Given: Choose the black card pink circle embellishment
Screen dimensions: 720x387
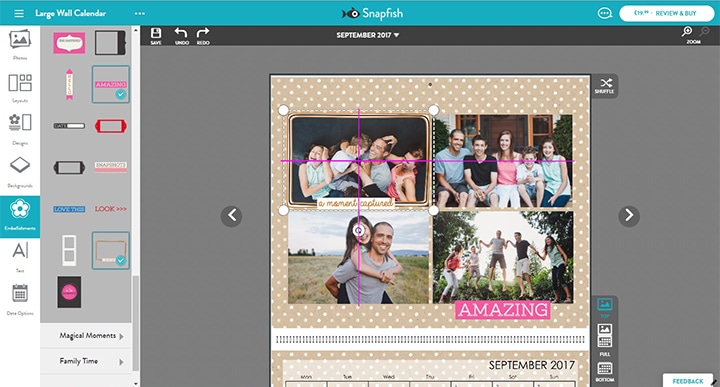Looking at the screenshot, I should (x=69, y=292).
